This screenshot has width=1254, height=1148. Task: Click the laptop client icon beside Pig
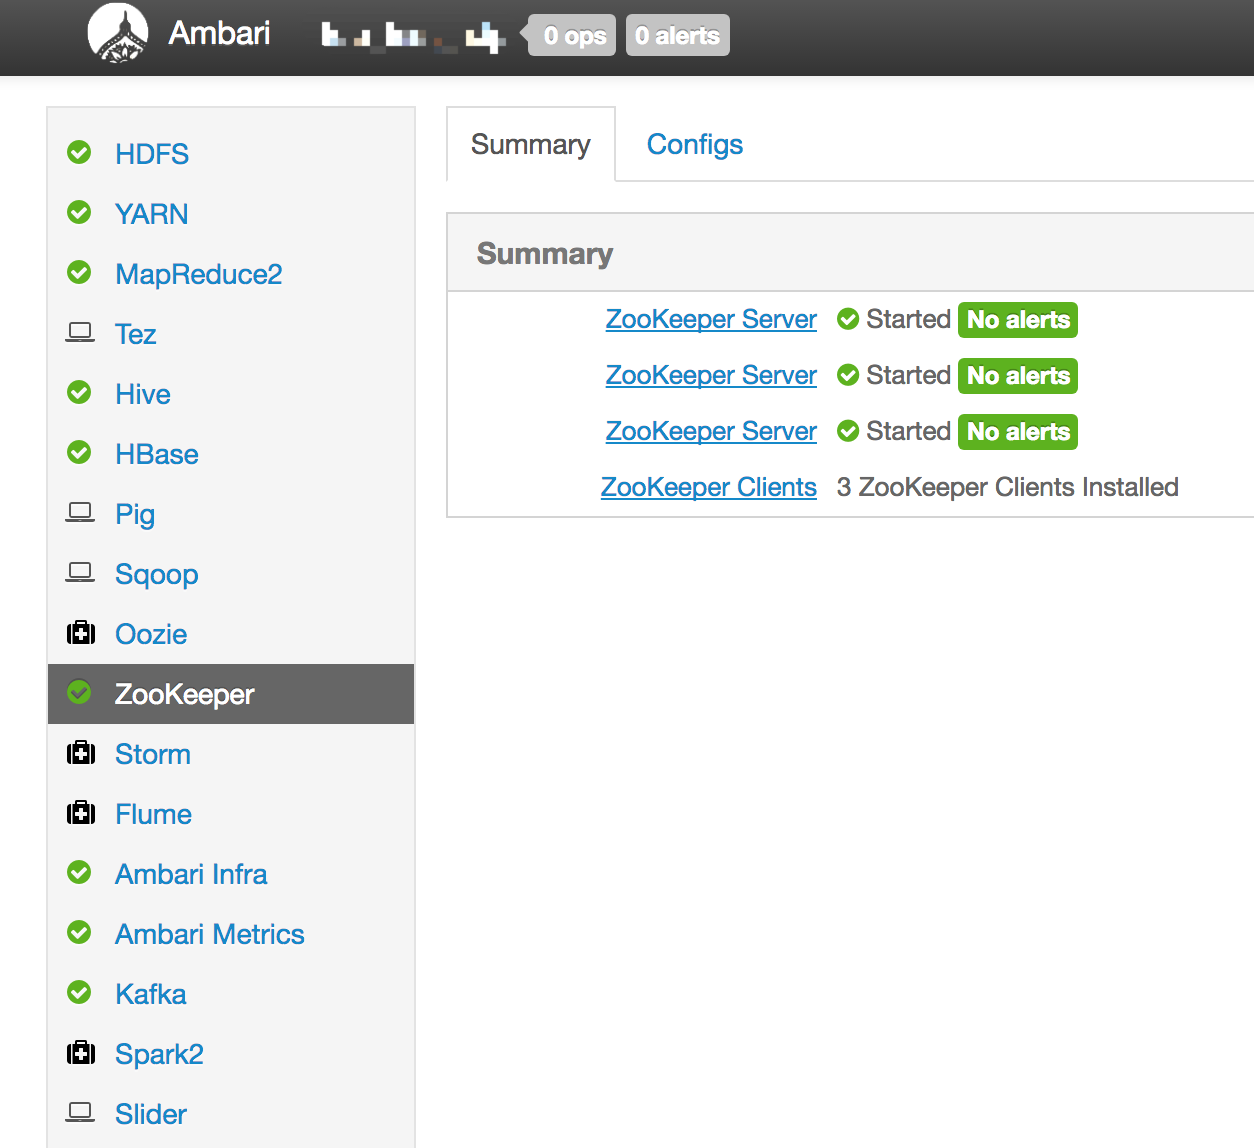[x=80, y=512]
